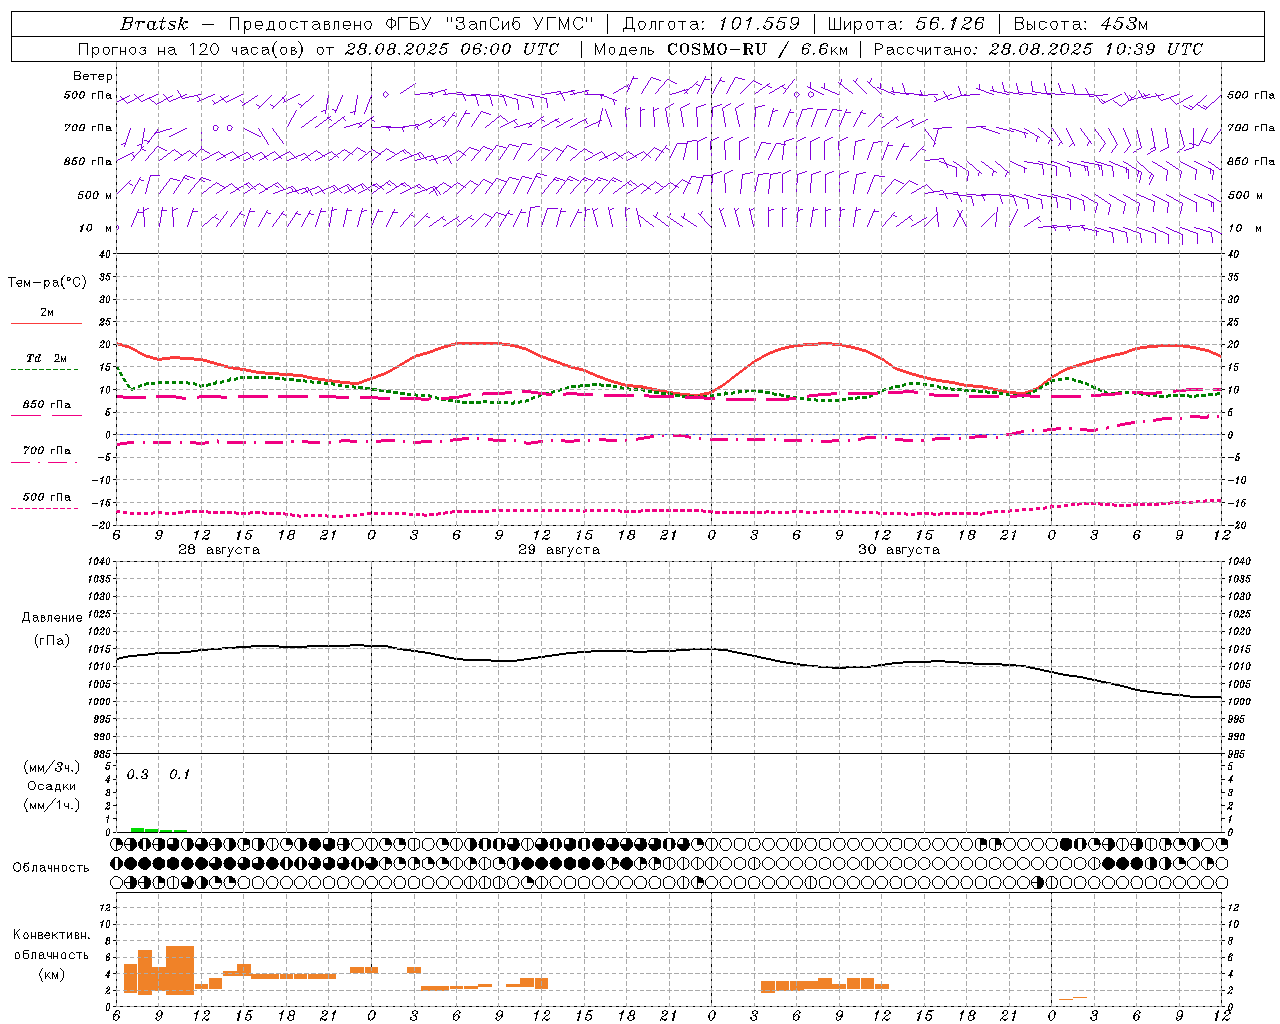This screenshot has width=1280, height=1024.
Task: Click 'Рассчитано: 28.08.2025 10:39 UTC' timestamp
Action: (x=1038, y=49)
